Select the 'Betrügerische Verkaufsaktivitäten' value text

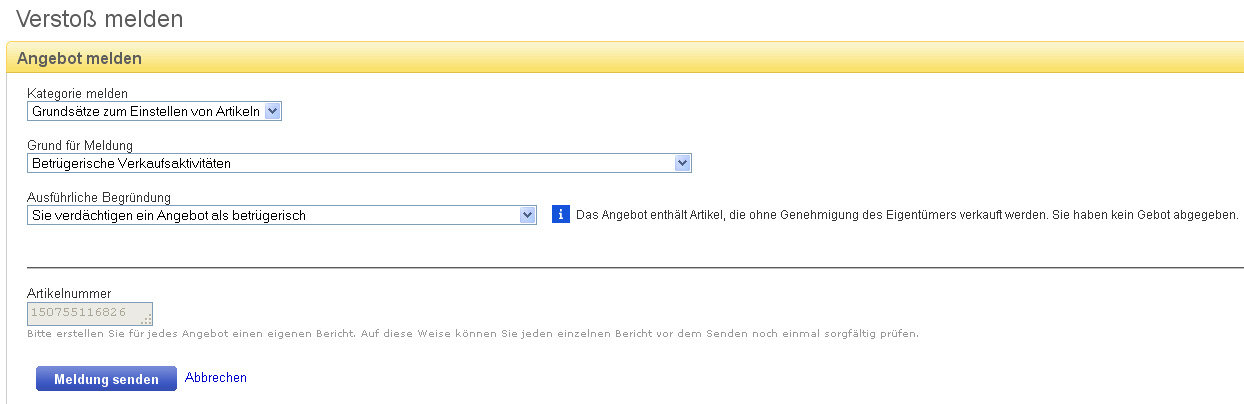pos(132,163)
